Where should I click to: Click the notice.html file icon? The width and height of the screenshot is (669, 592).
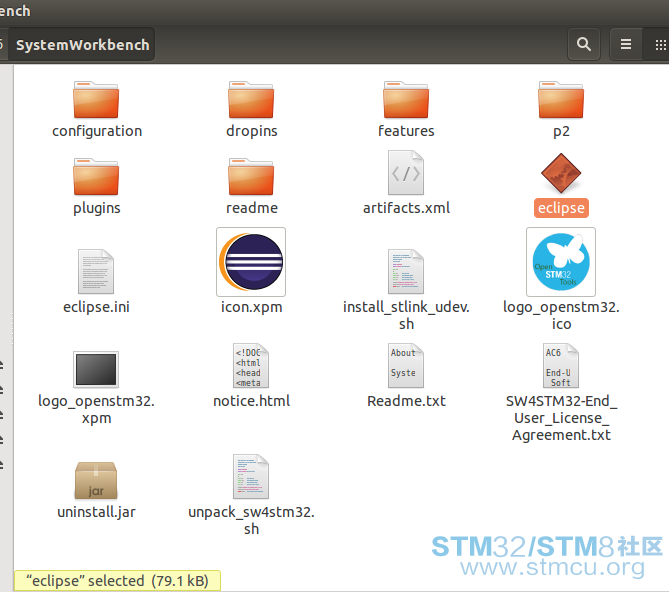click(251, 366)
